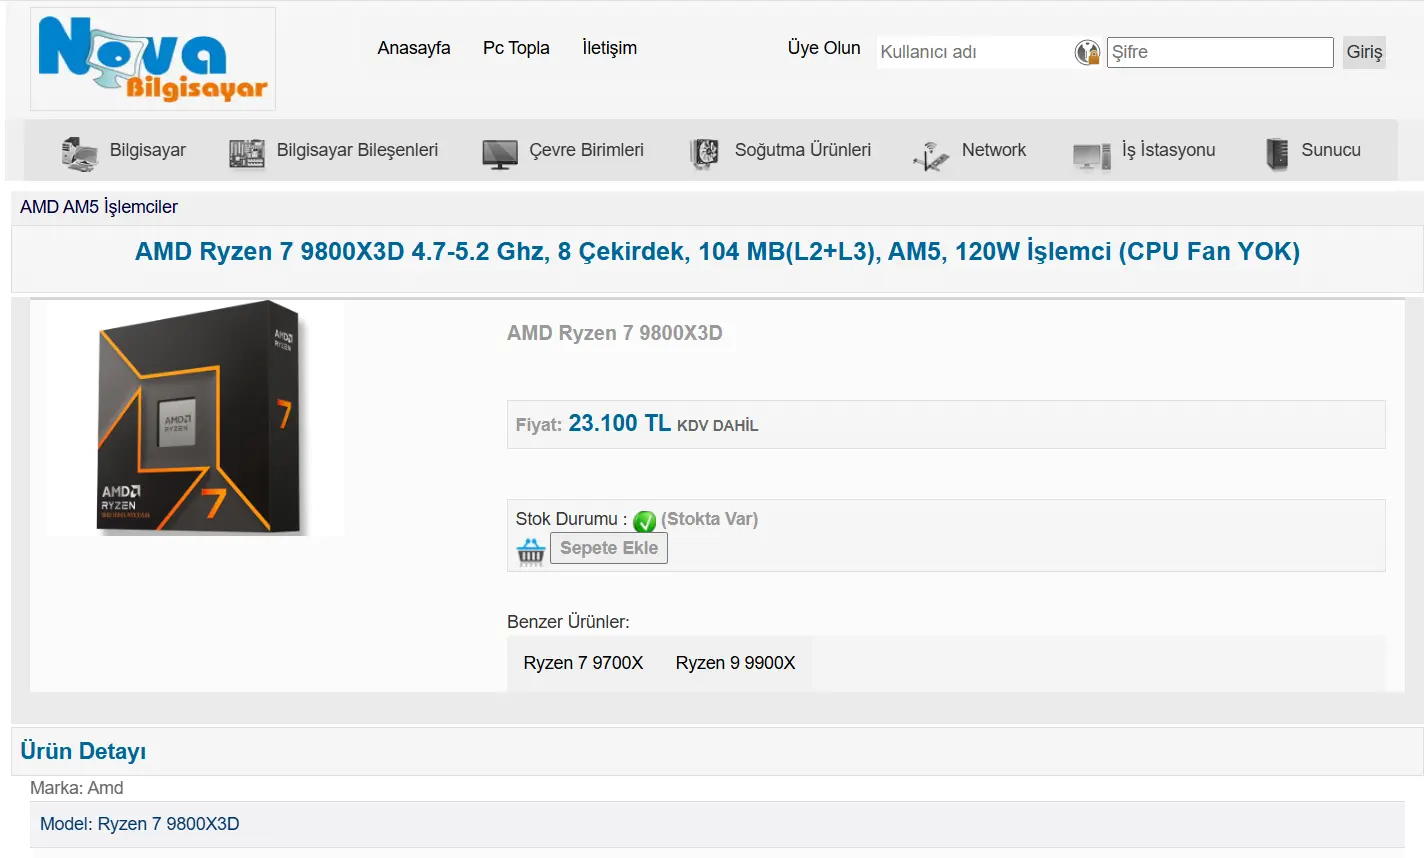Image resolution: width=1424 pixels, height=858 pixels.
Task: Click the KDV DAHİL label
Action: [x=718, y=426]
